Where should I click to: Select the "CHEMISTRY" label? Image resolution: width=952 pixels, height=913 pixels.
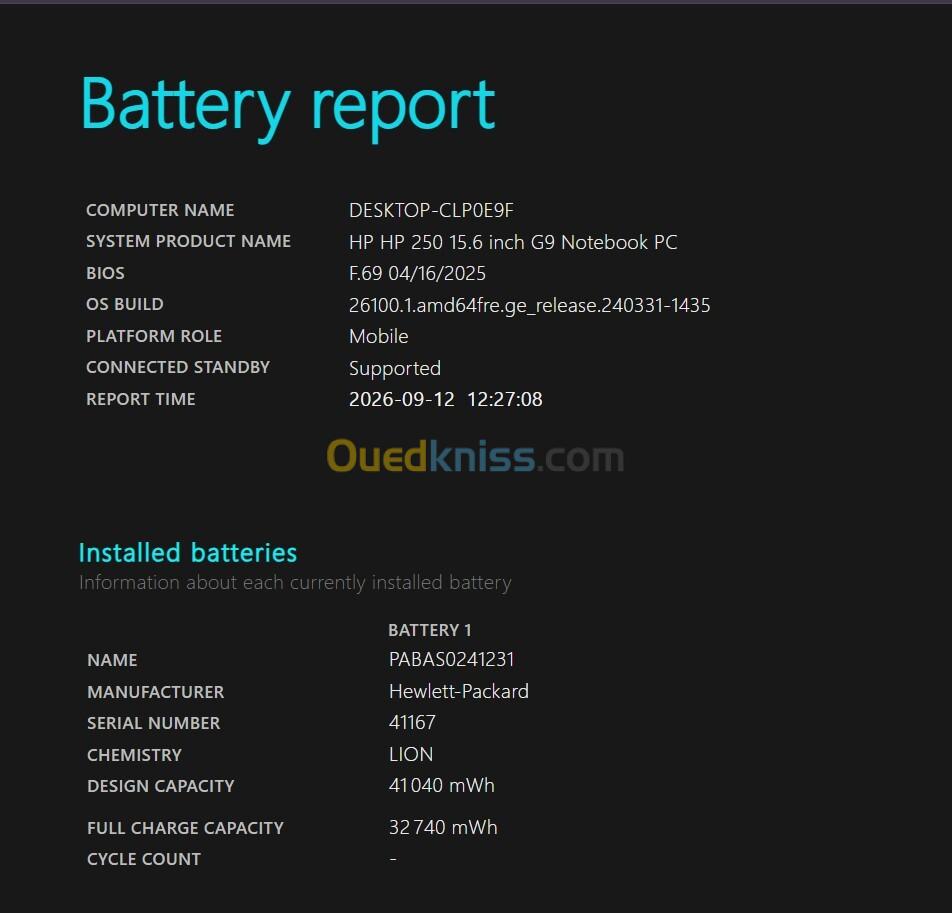click(135, 755)
